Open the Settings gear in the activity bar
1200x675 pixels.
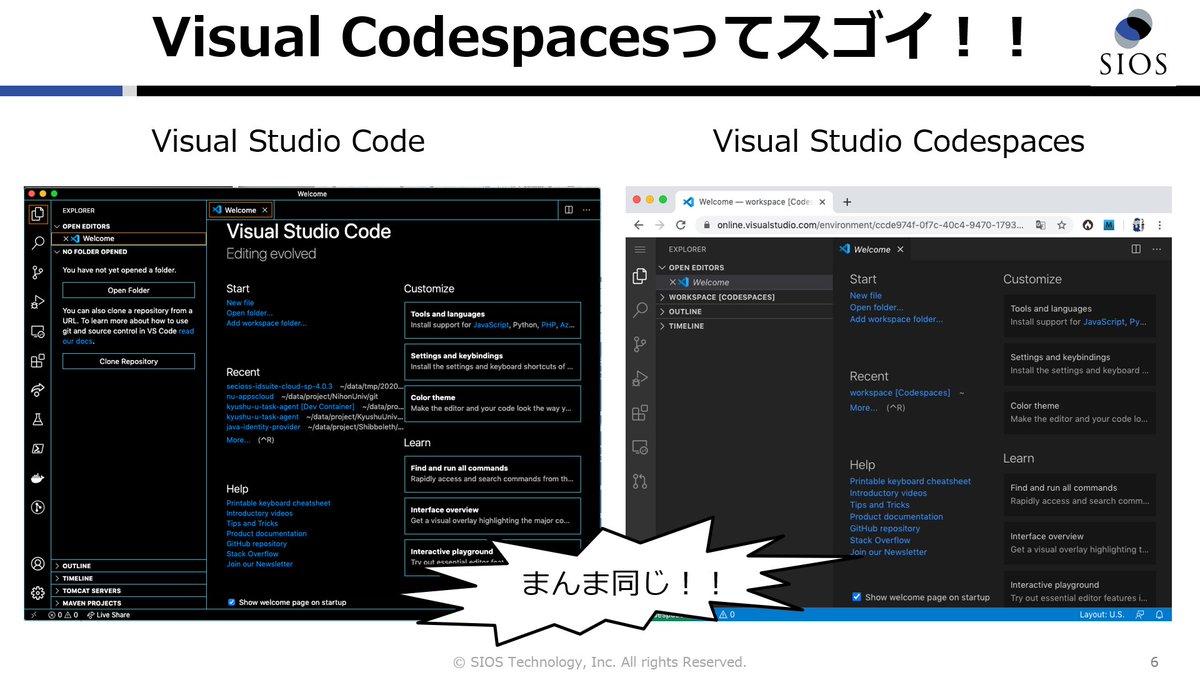(37, 591)
